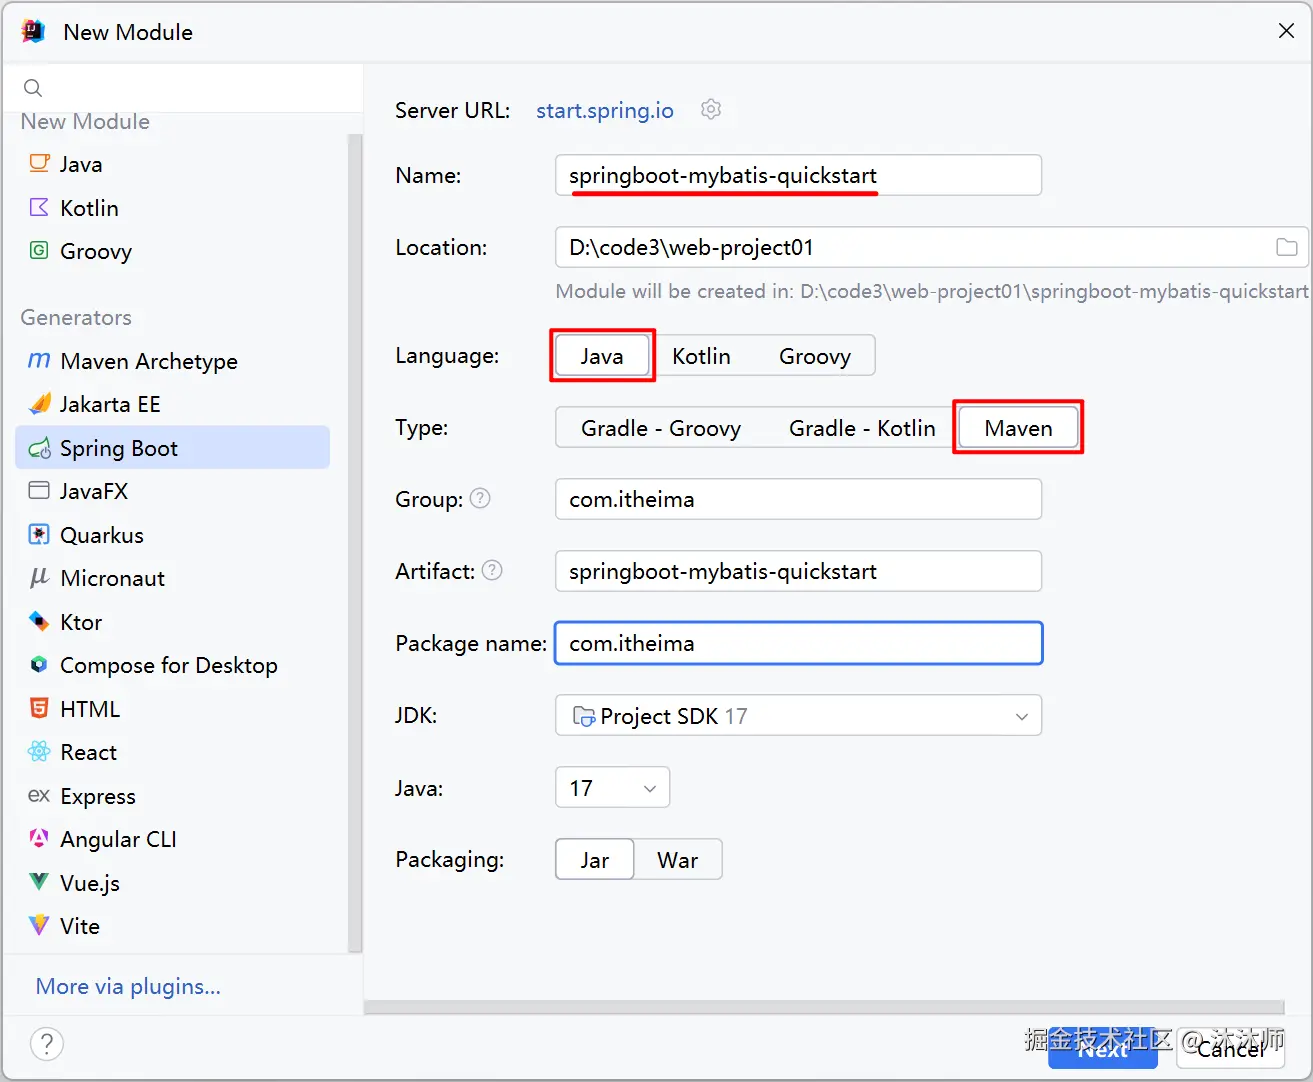Select Express generator in sidebar
The image size is (1313, 1082).
point(172,796)
